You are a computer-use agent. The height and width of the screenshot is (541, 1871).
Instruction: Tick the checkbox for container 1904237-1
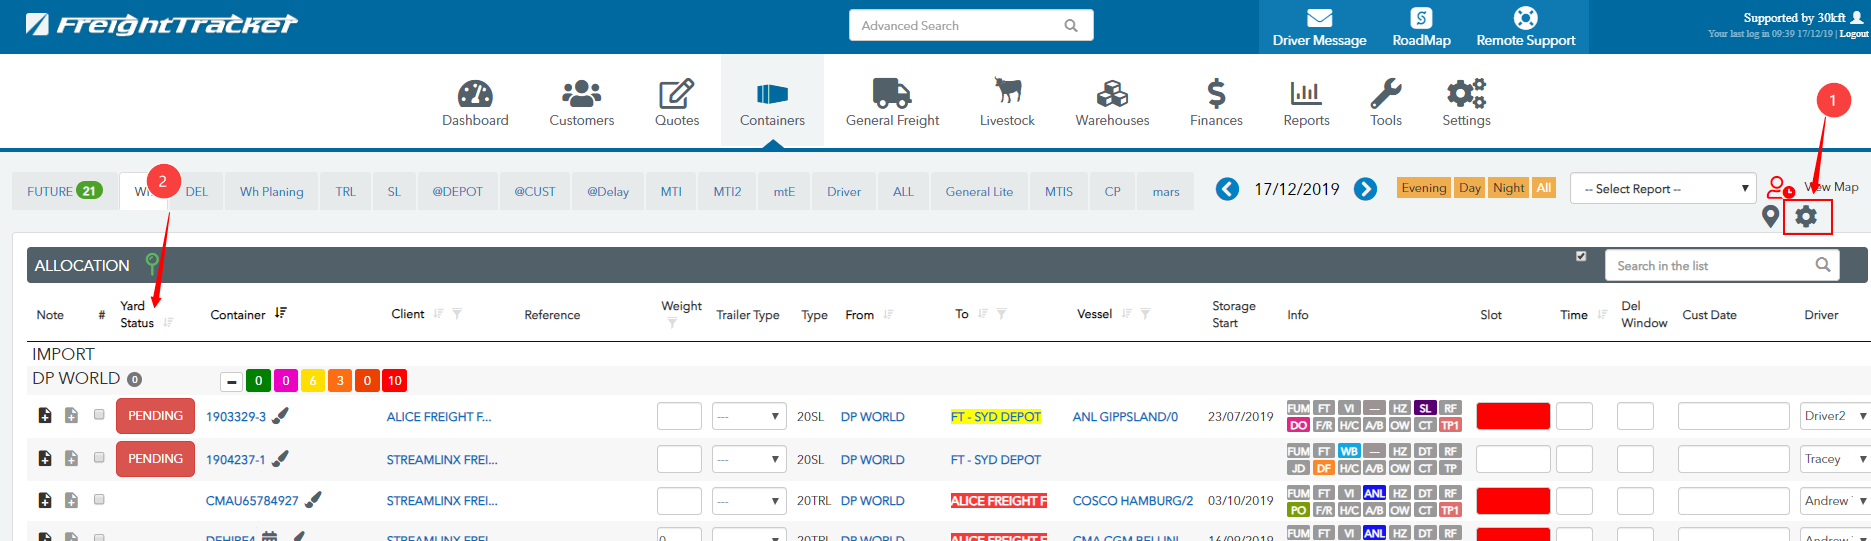(99, 457)
